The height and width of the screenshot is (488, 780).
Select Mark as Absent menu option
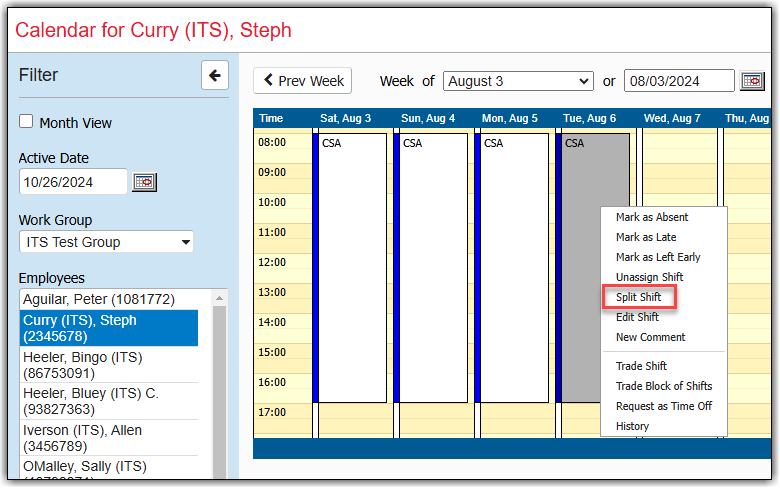(652, 217)
